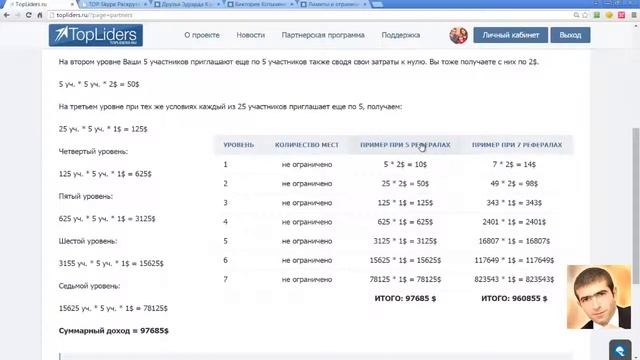The image size is (640, 360).
Task: Click the green extension icon in toolbar
Action: point(597,15)
